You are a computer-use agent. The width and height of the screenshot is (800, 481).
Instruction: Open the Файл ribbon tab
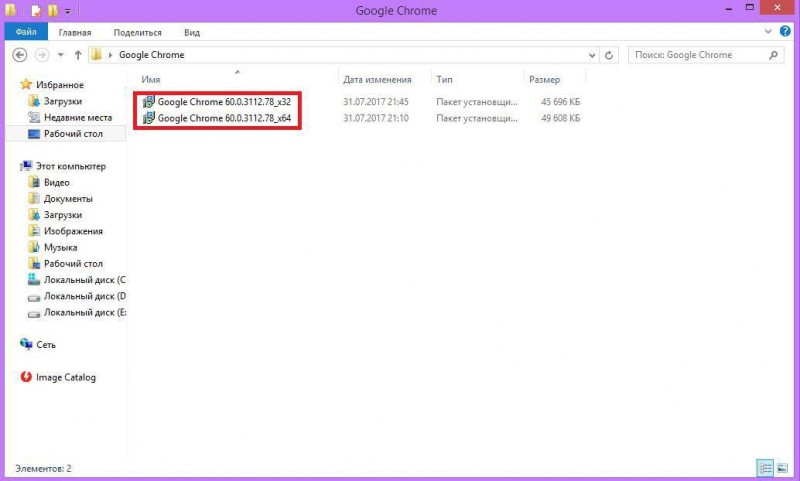click(26, 32)
